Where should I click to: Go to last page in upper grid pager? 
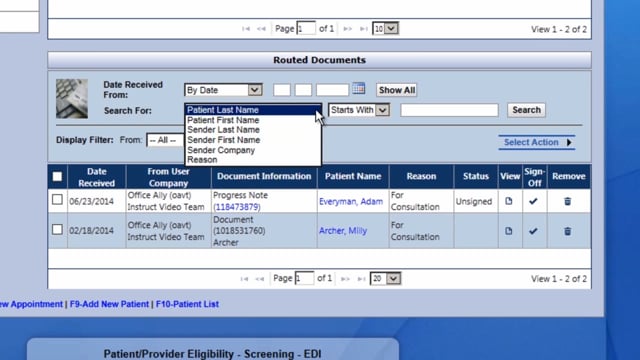tap(363, 29)
